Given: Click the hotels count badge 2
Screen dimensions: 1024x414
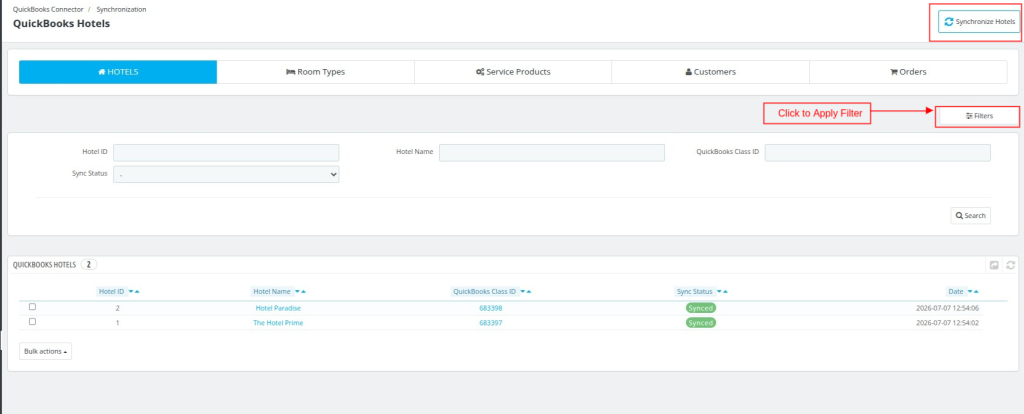Looking at the screenshot, I should click(x=89, y=264).
